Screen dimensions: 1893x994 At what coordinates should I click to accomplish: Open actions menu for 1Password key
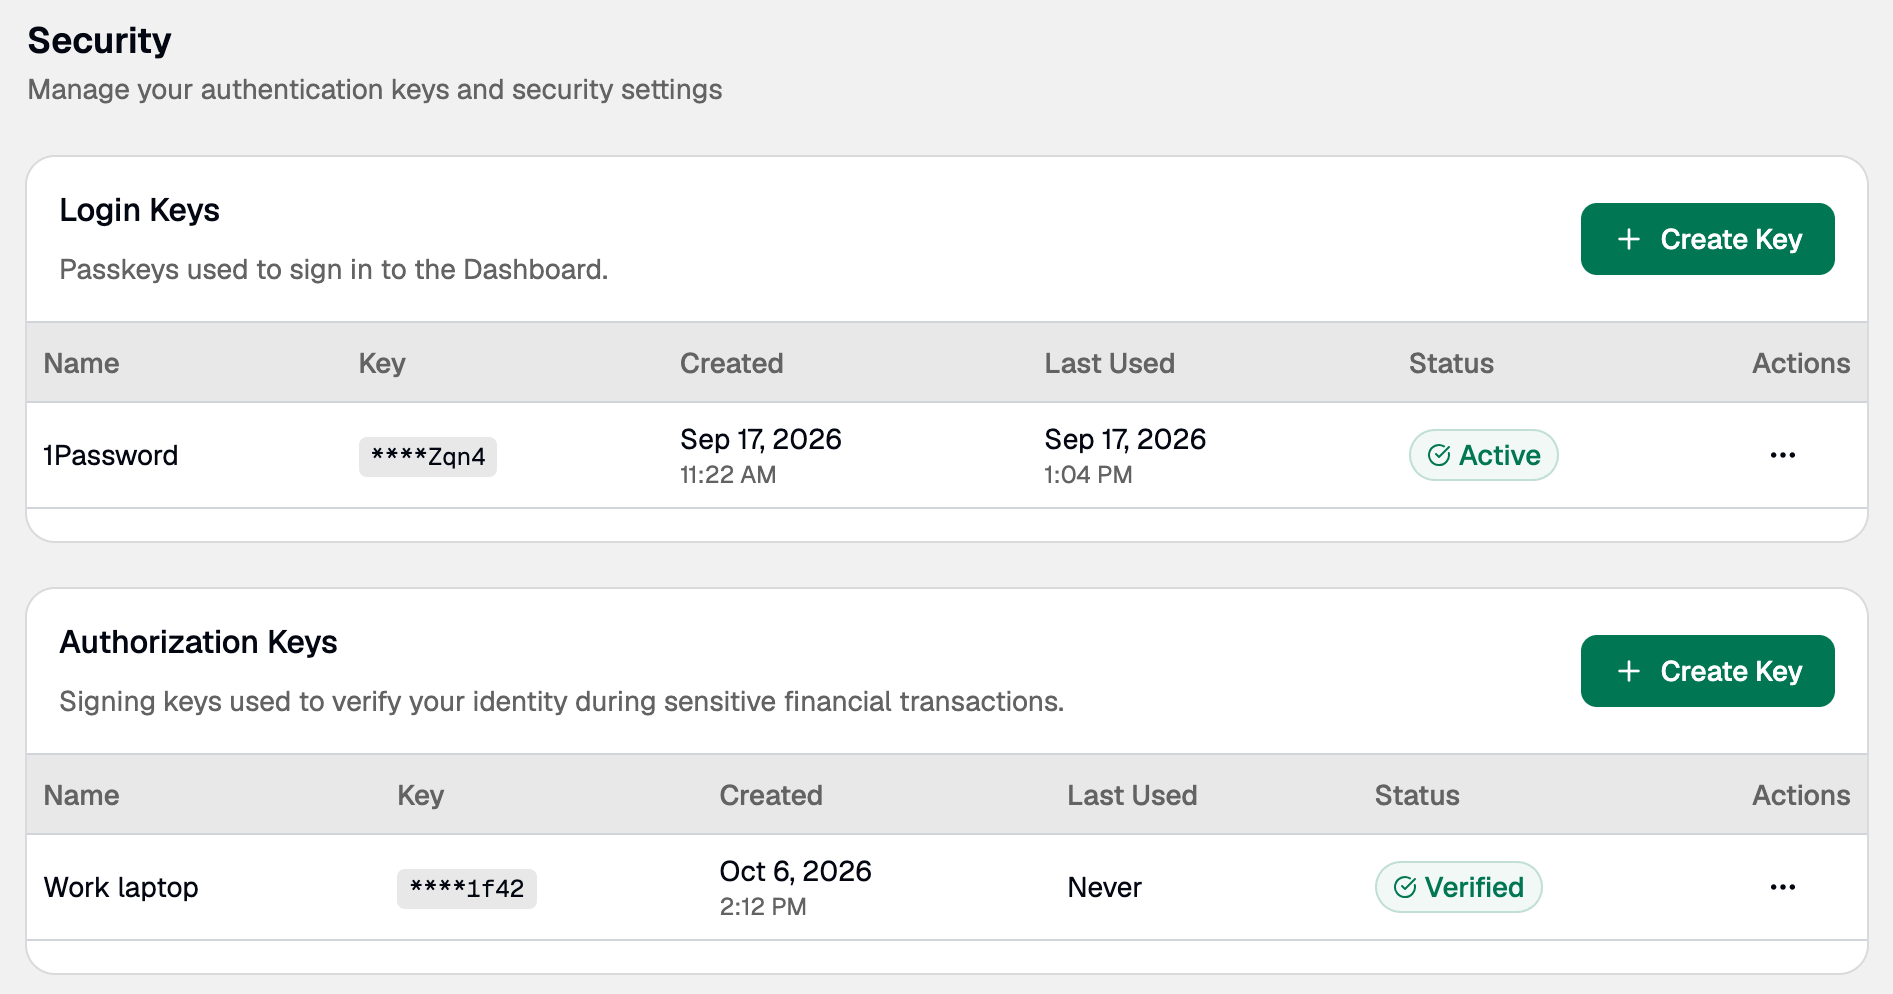click(x=1782, y=455)
